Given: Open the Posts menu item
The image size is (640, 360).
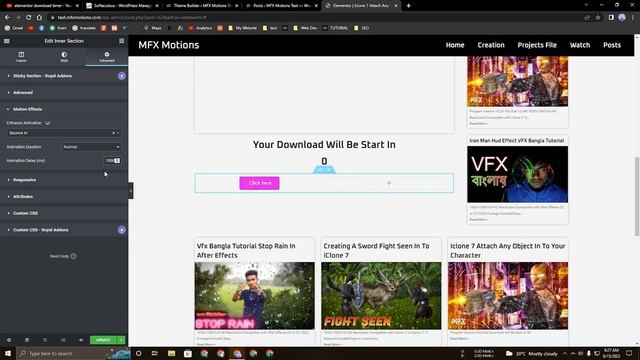Looking at the screenshot, I should [x=612, y=45].
